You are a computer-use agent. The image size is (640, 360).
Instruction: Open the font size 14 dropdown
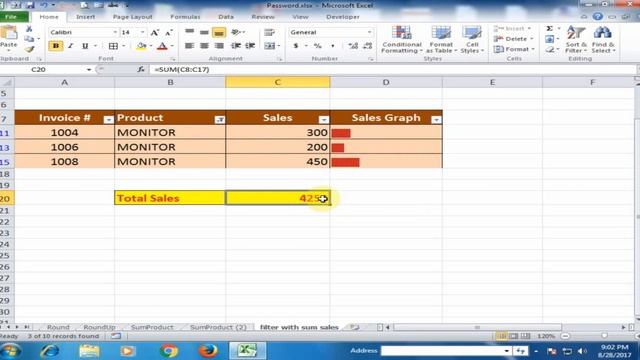(x=142, y=32)
